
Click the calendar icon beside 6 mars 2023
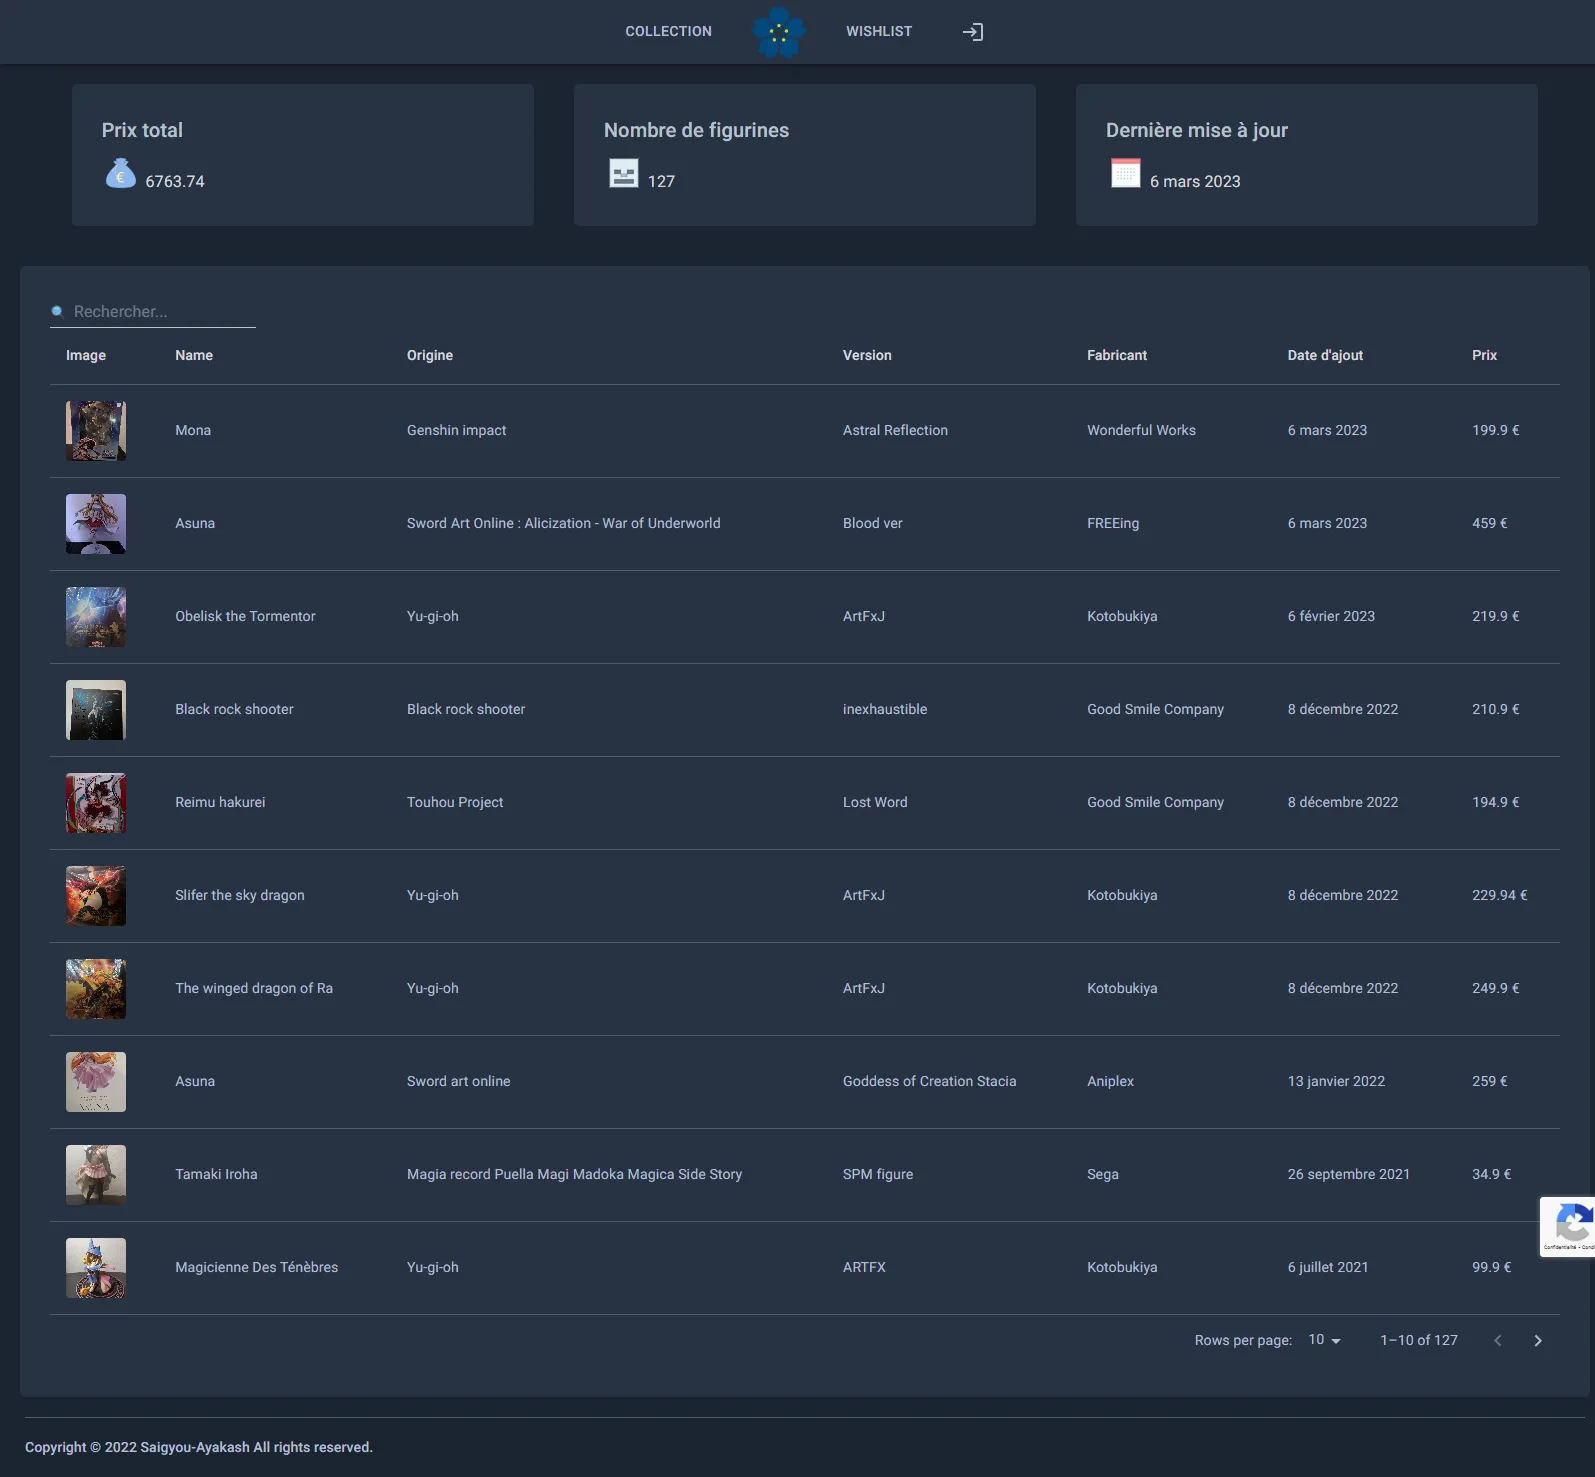[1126, 174]
